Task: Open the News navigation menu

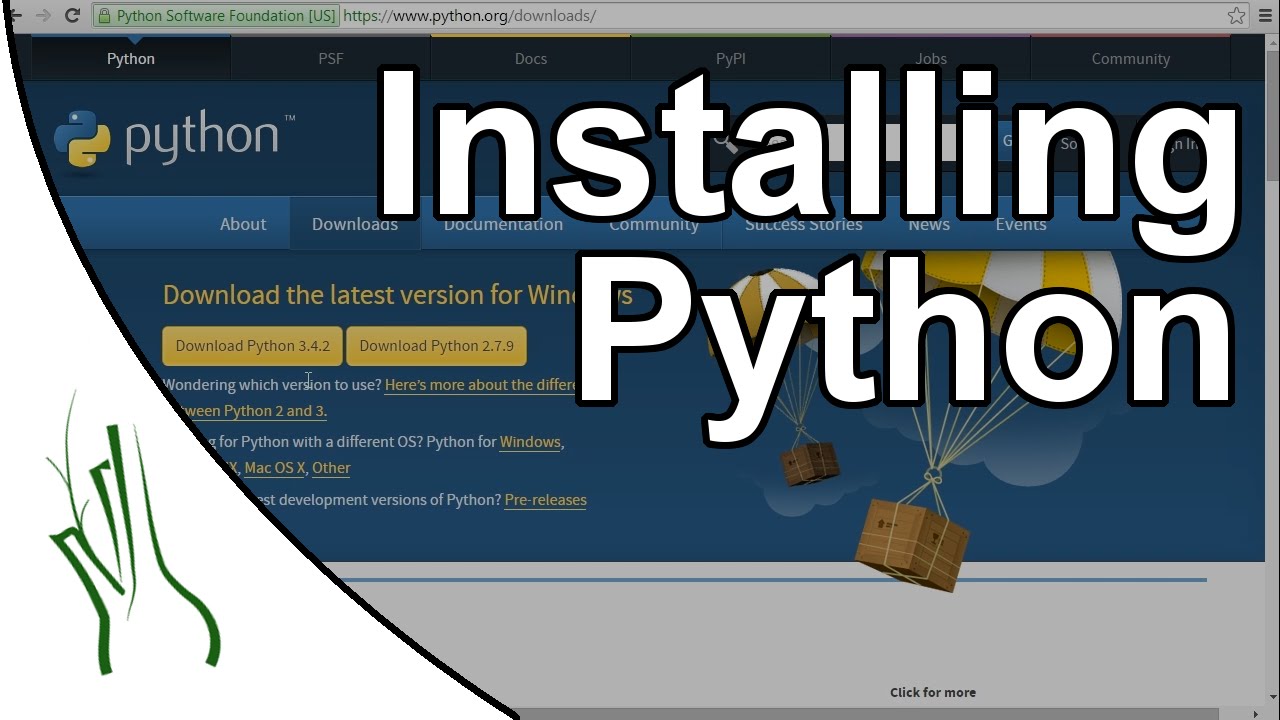Action: [929, 224]
